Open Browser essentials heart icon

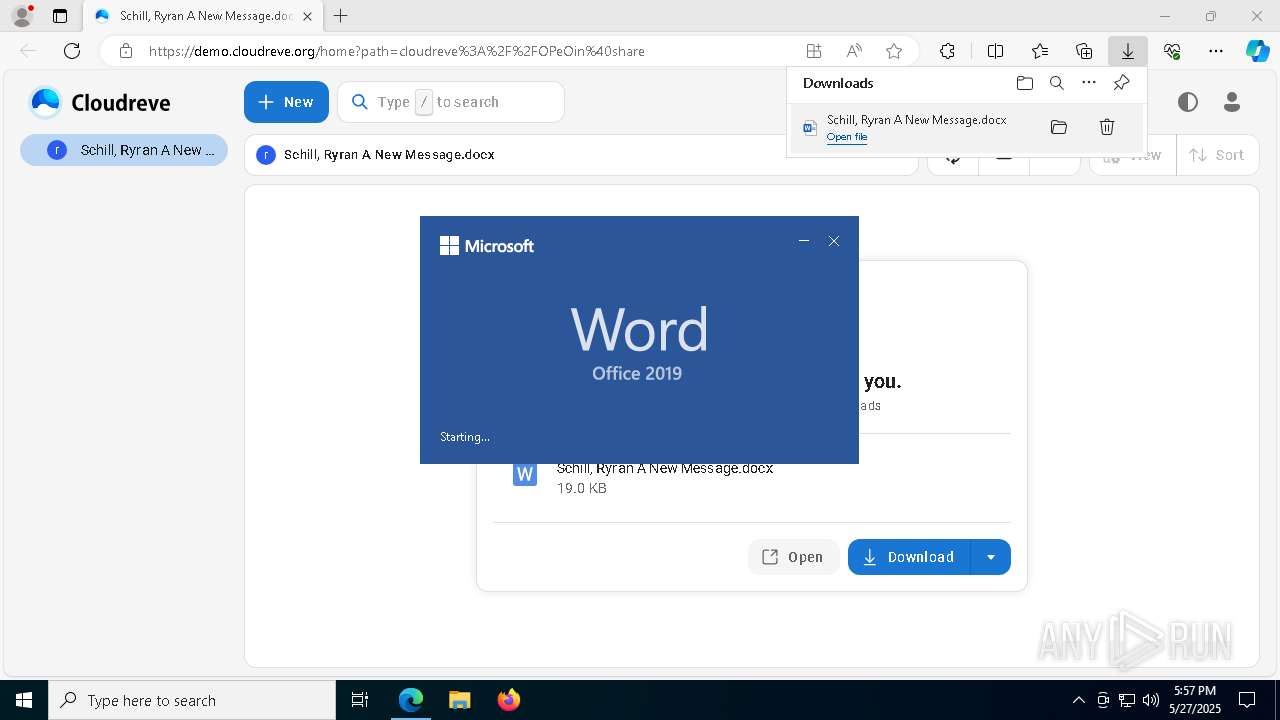pos(1172,51)
